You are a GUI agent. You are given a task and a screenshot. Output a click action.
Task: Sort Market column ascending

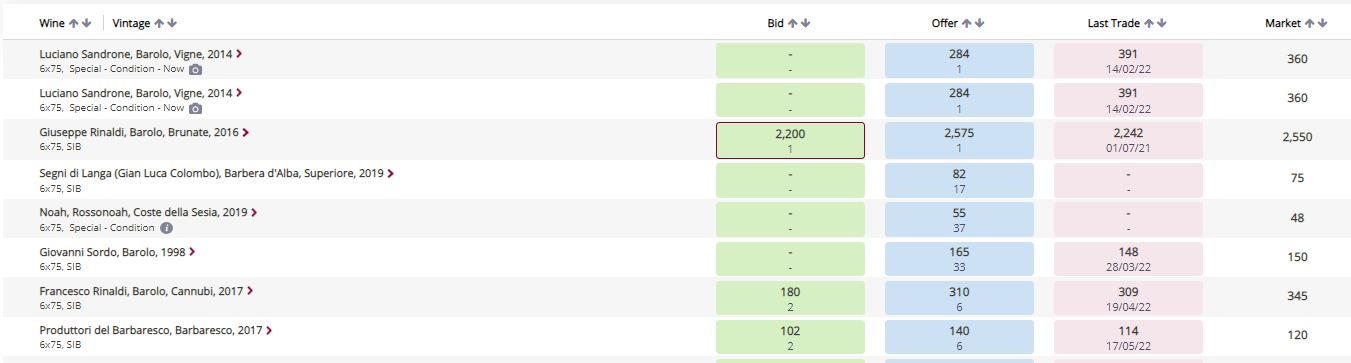coord(1310,23)
